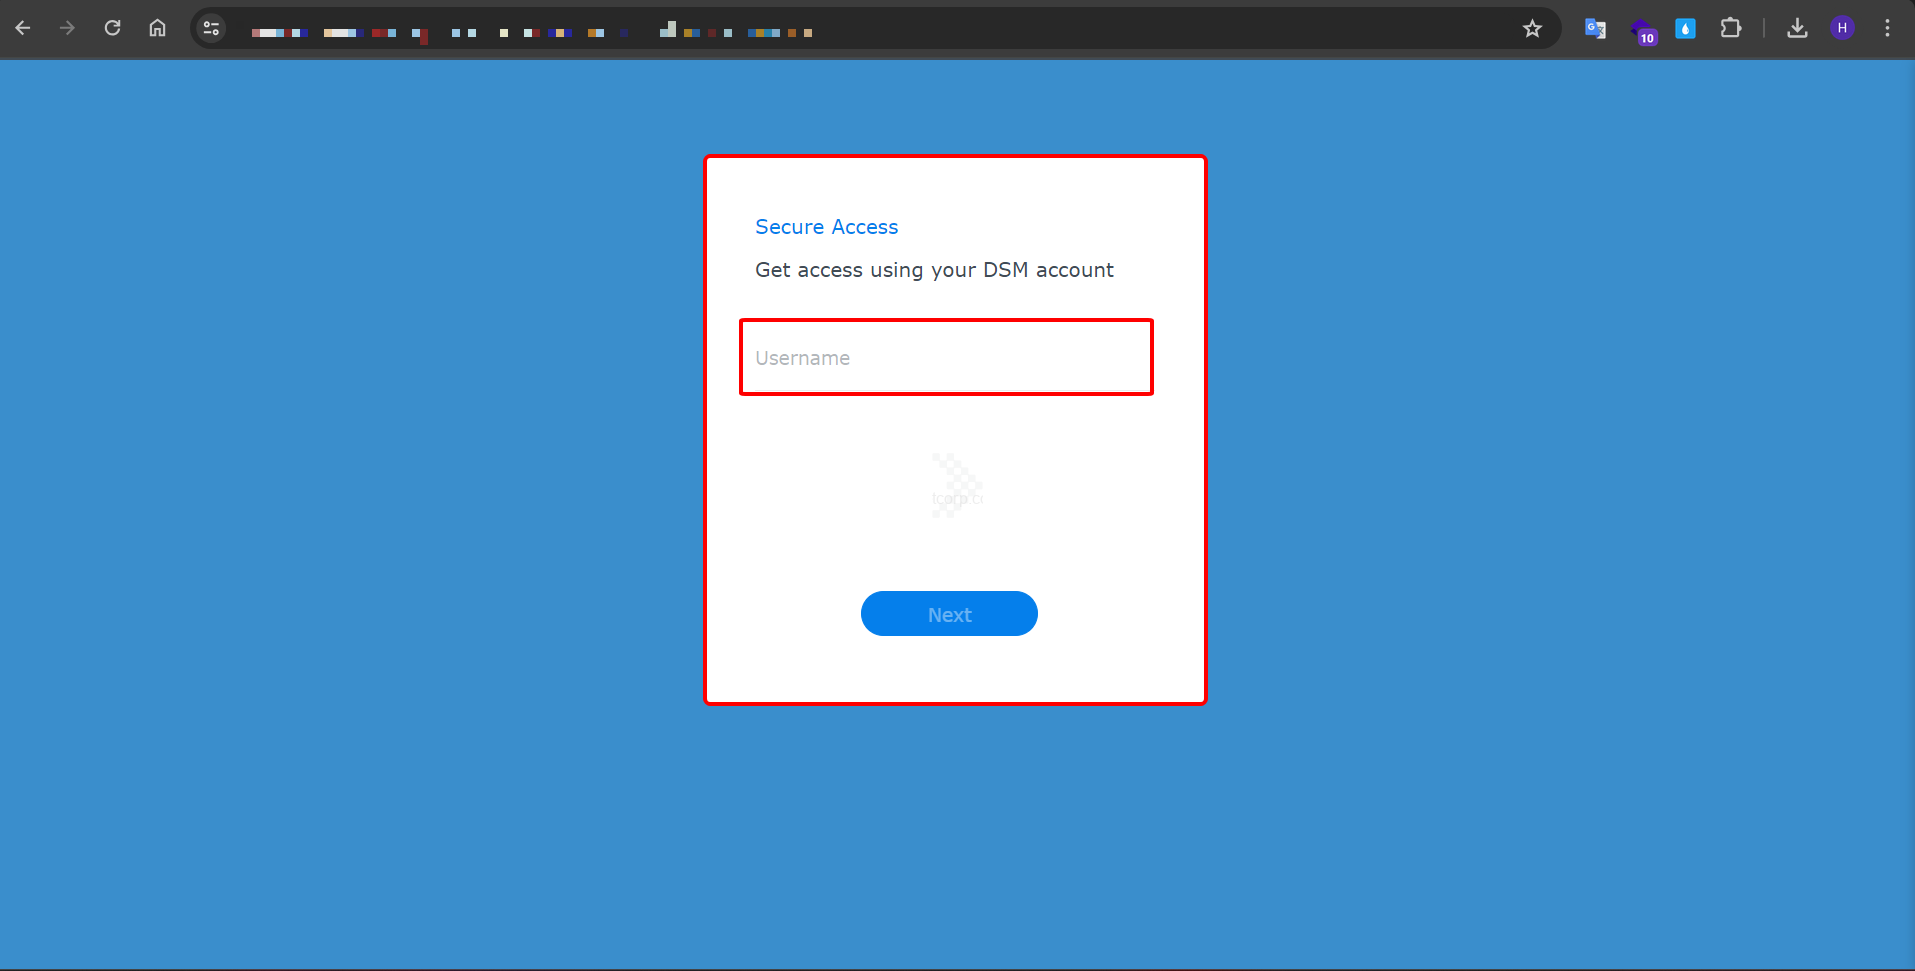Reload the current page

click(x=112, y=28)
